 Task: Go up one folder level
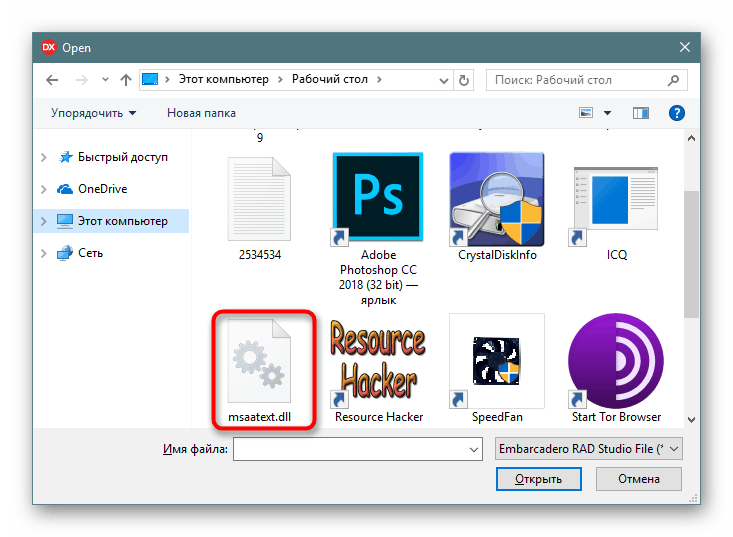[125, 80]
